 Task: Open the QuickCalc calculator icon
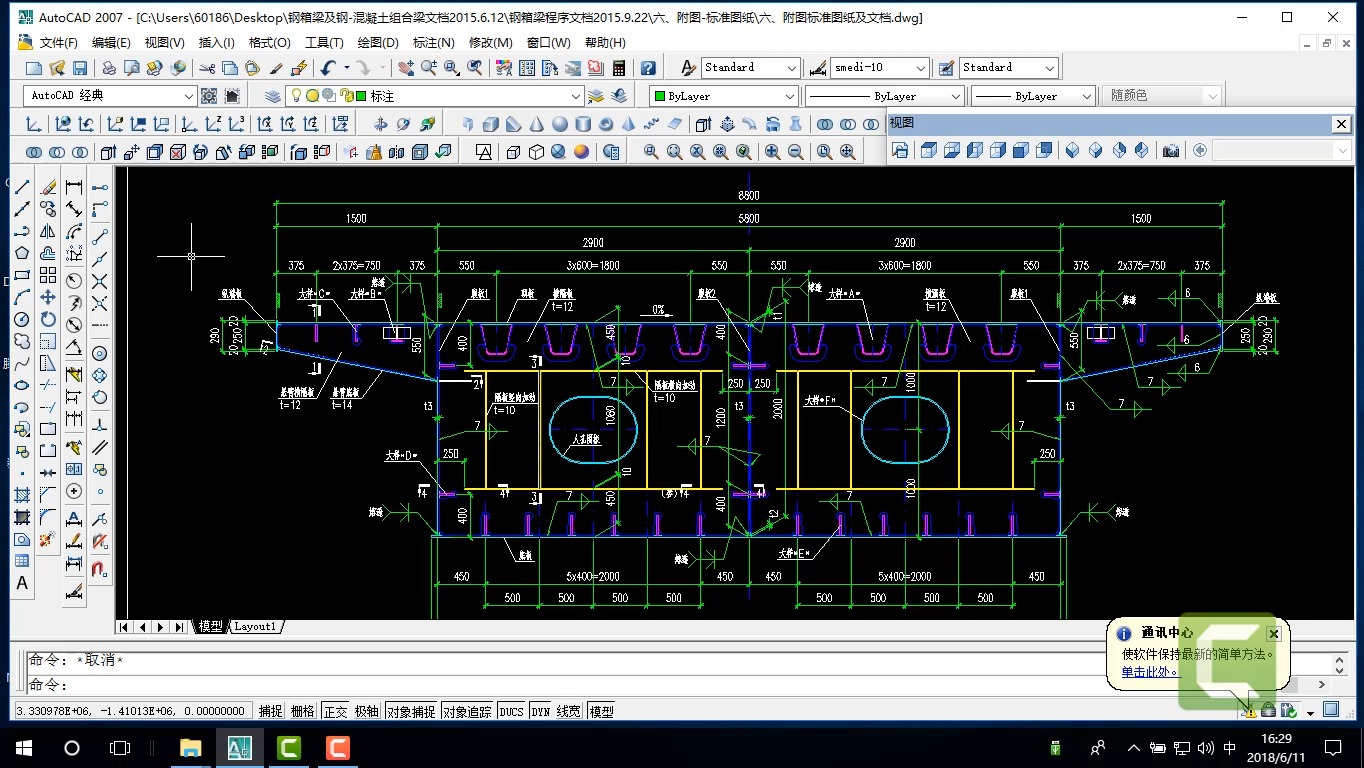click(619, 68)
